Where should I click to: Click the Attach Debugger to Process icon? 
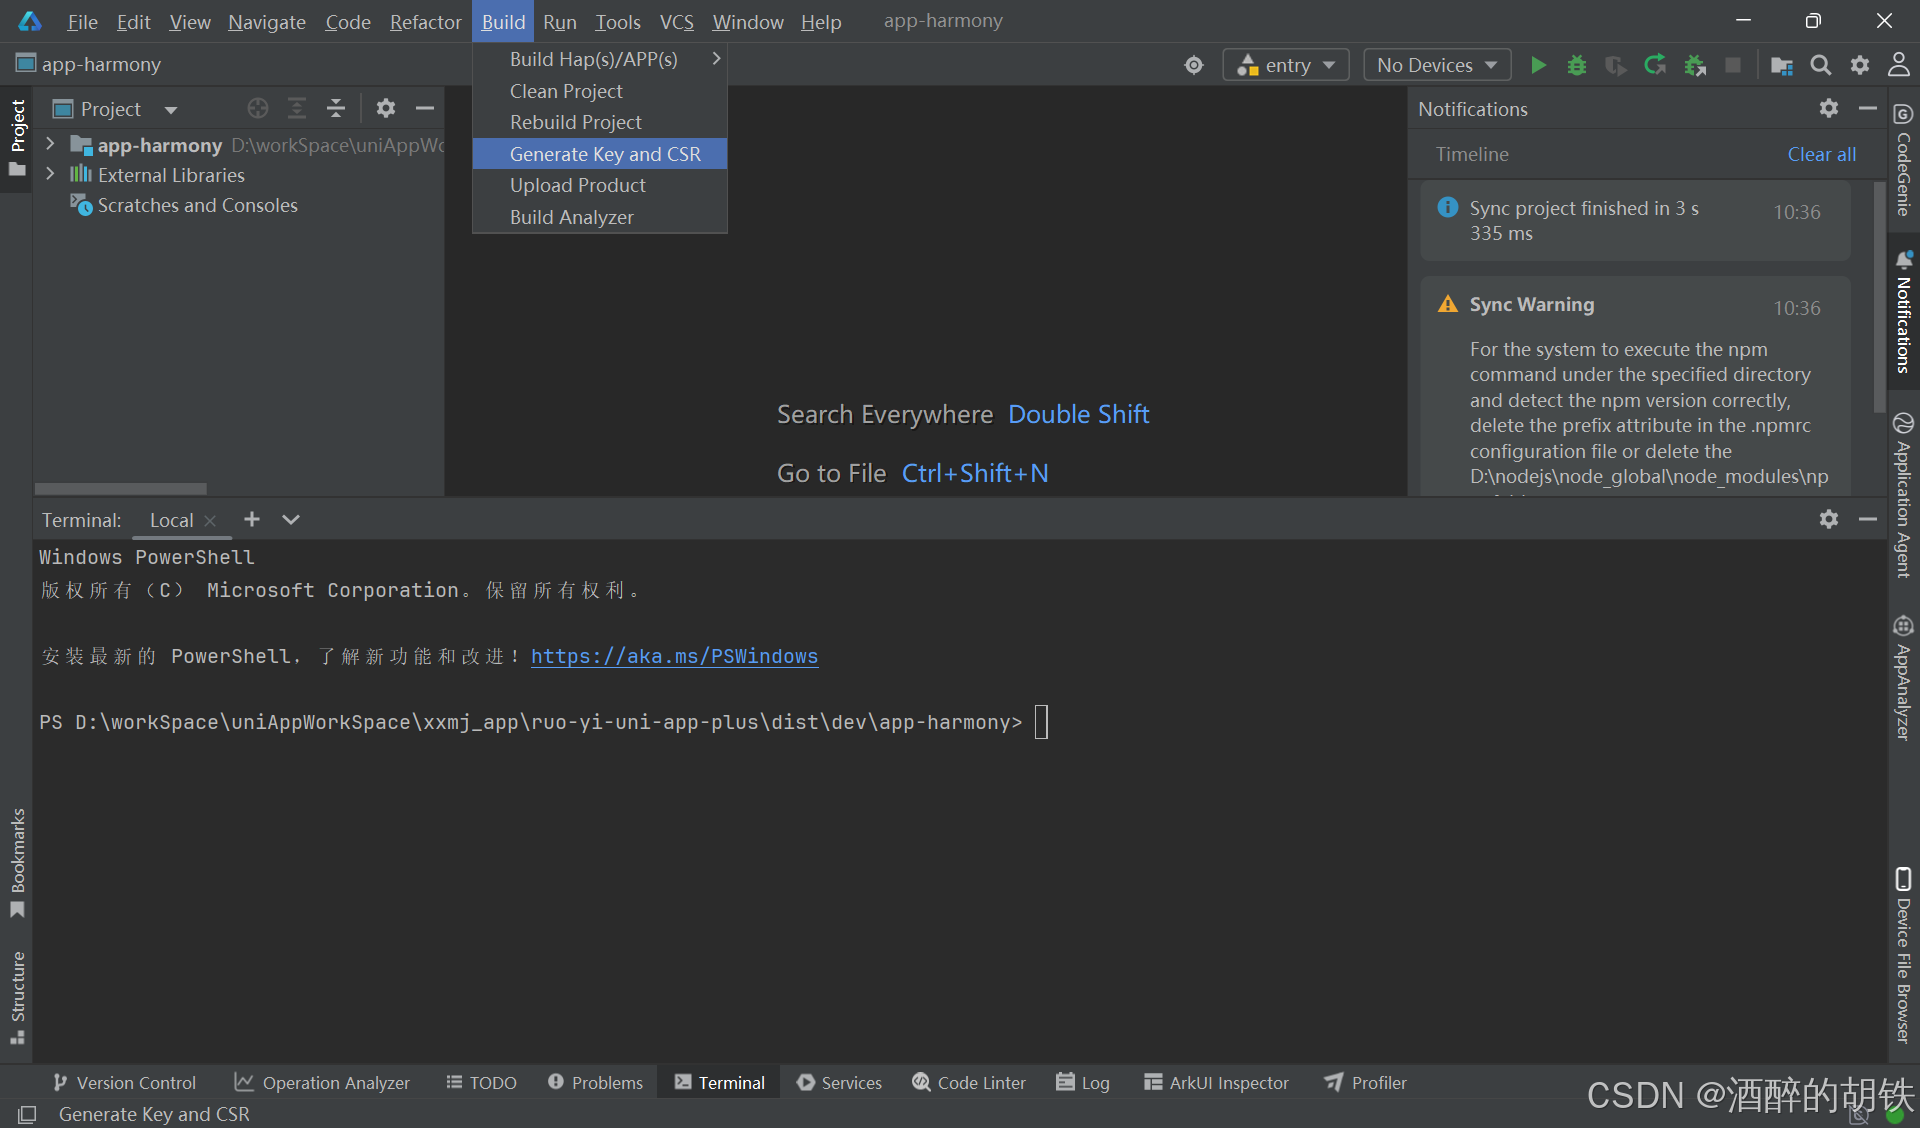click(x=1695, y=66)
